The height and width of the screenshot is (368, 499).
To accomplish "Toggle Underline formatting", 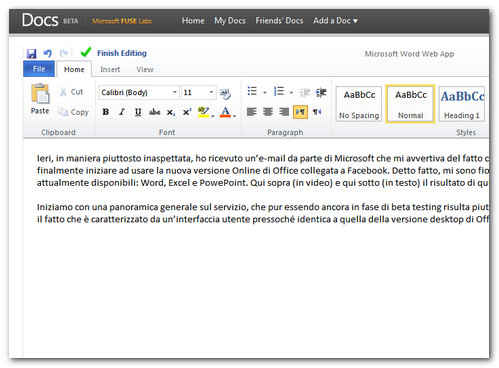I will (x=138, y=112).
